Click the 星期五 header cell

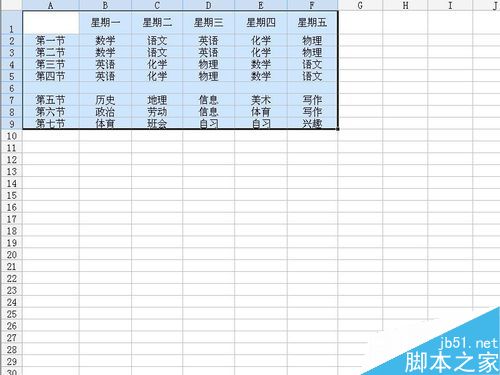tap(312, 23)
